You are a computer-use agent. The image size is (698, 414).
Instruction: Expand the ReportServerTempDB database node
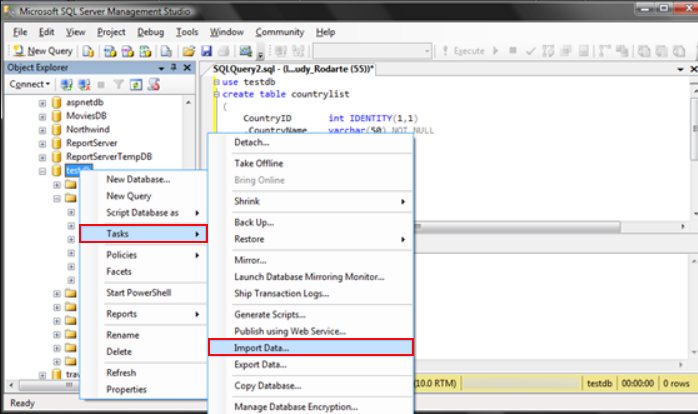[x=42, y=158]
